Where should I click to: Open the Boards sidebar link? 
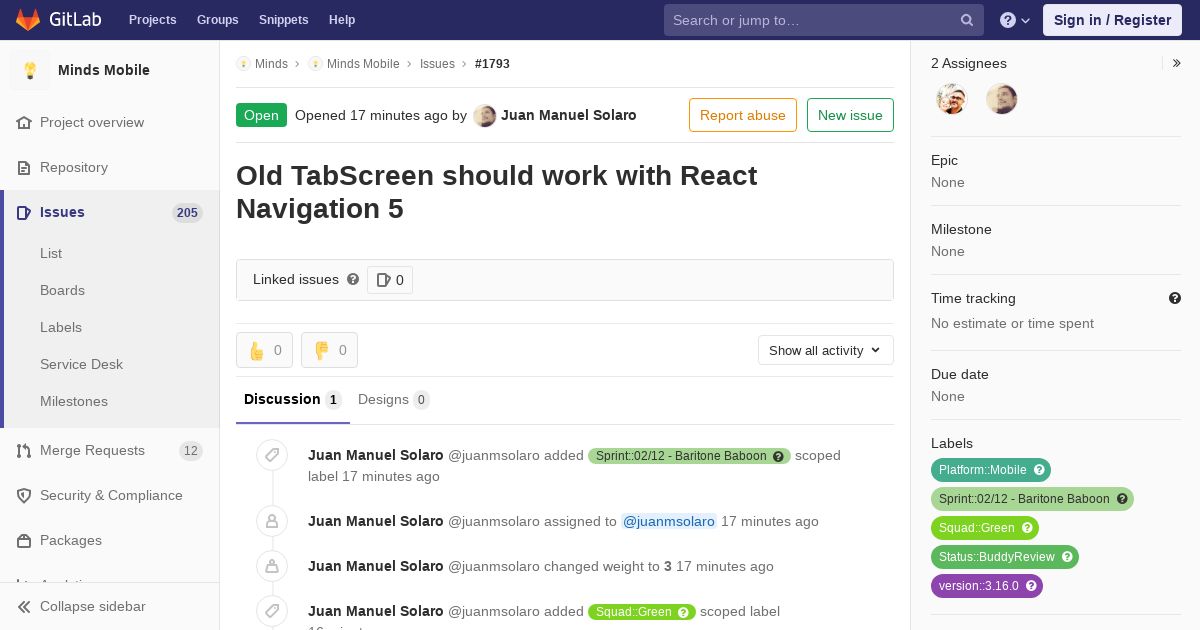tap(62, 290)
